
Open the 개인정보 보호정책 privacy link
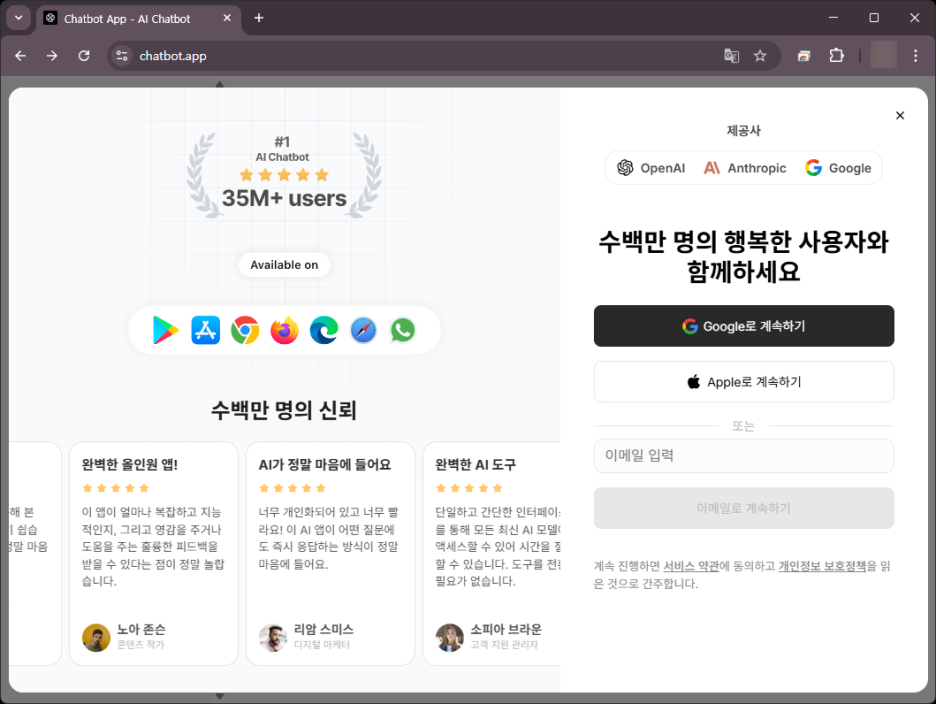tap(822, 566)
